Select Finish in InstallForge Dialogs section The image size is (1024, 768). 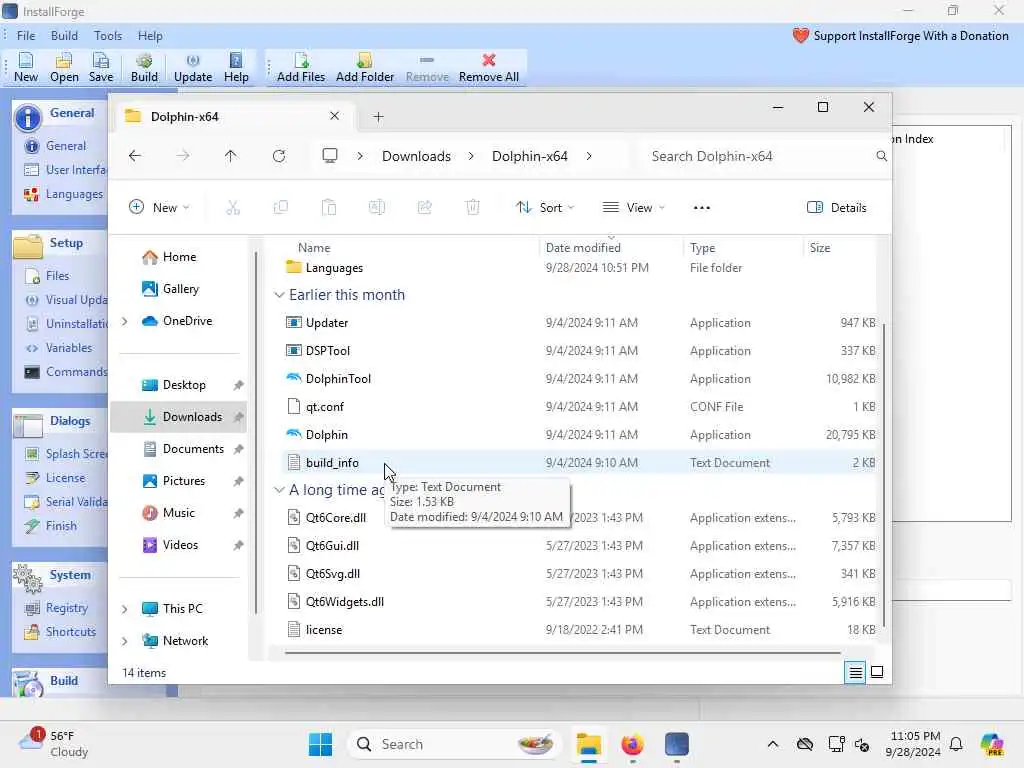[51, 526]
